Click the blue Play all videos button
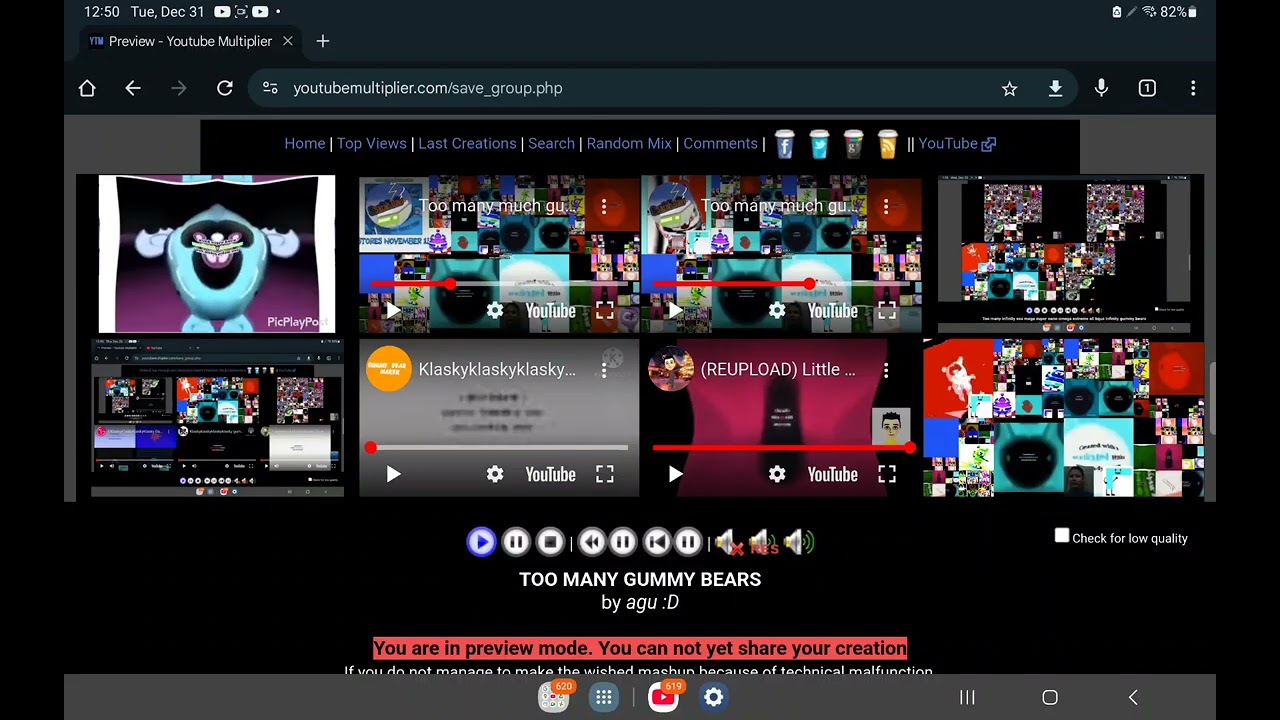This screenshot has width=1280, height=720. pyautogui.click(x=481, y=542)
